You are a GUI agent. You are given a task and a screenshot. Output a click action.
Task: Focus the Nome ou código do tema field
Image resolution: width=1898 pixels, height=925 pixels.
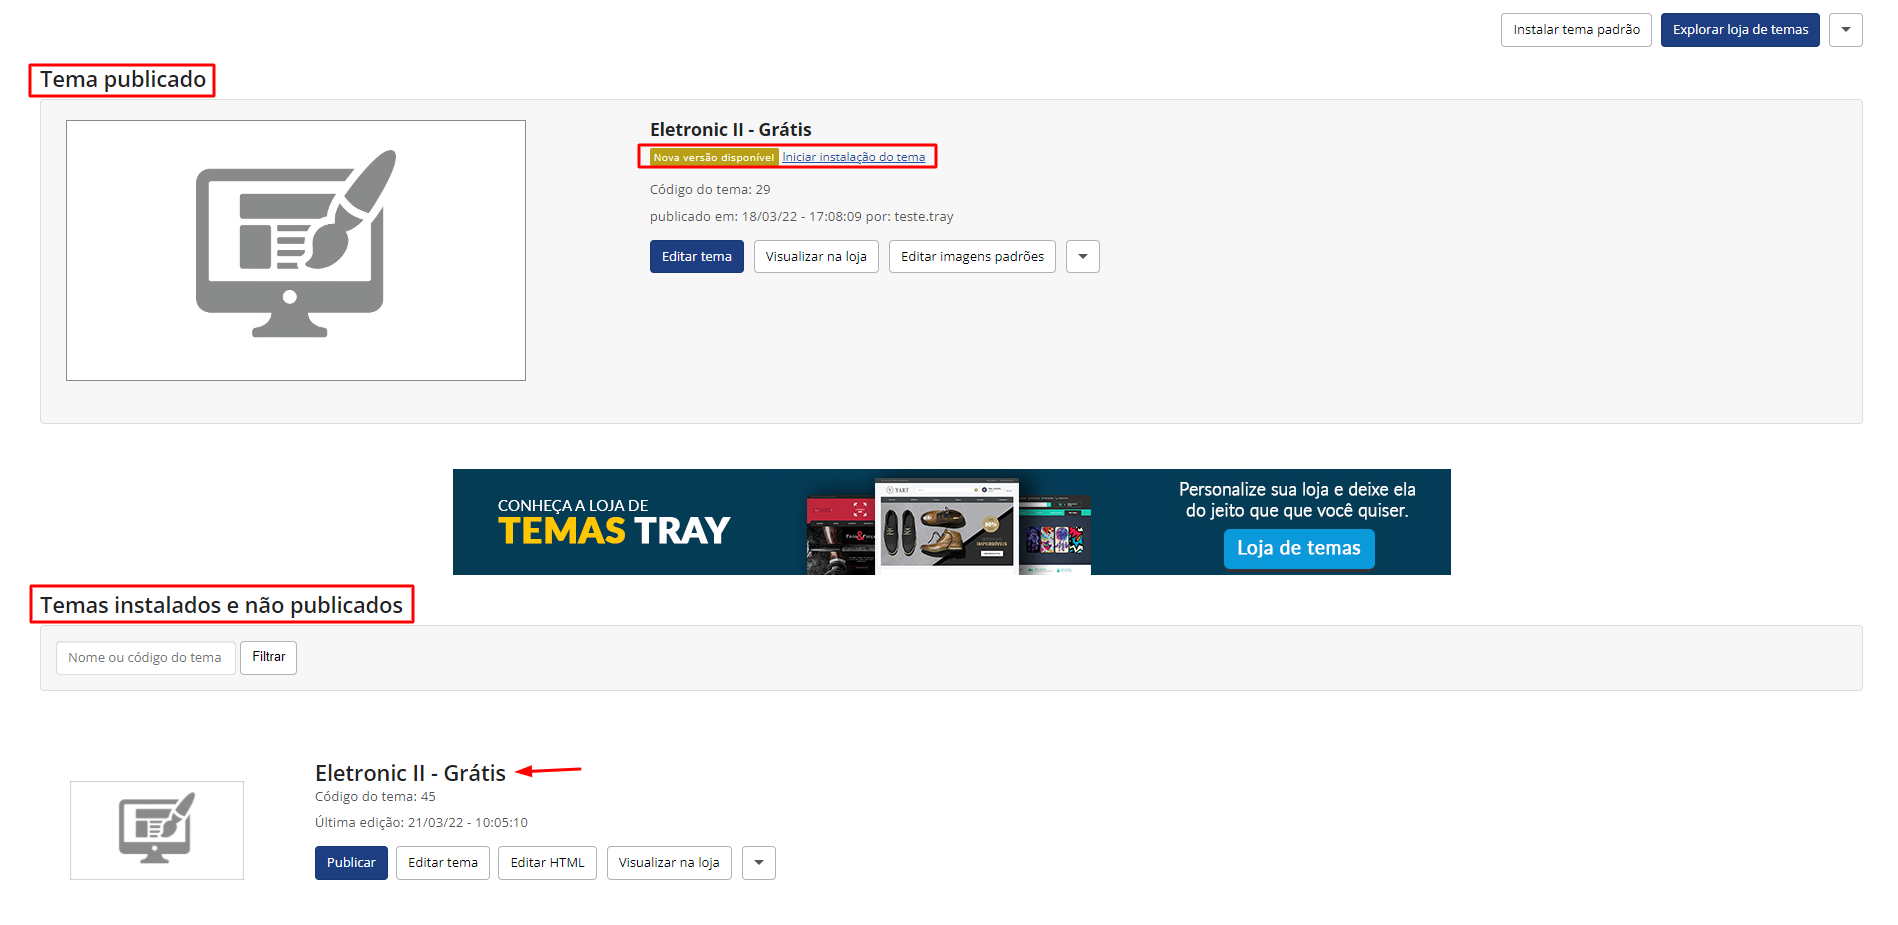click(x=146, y=658)
